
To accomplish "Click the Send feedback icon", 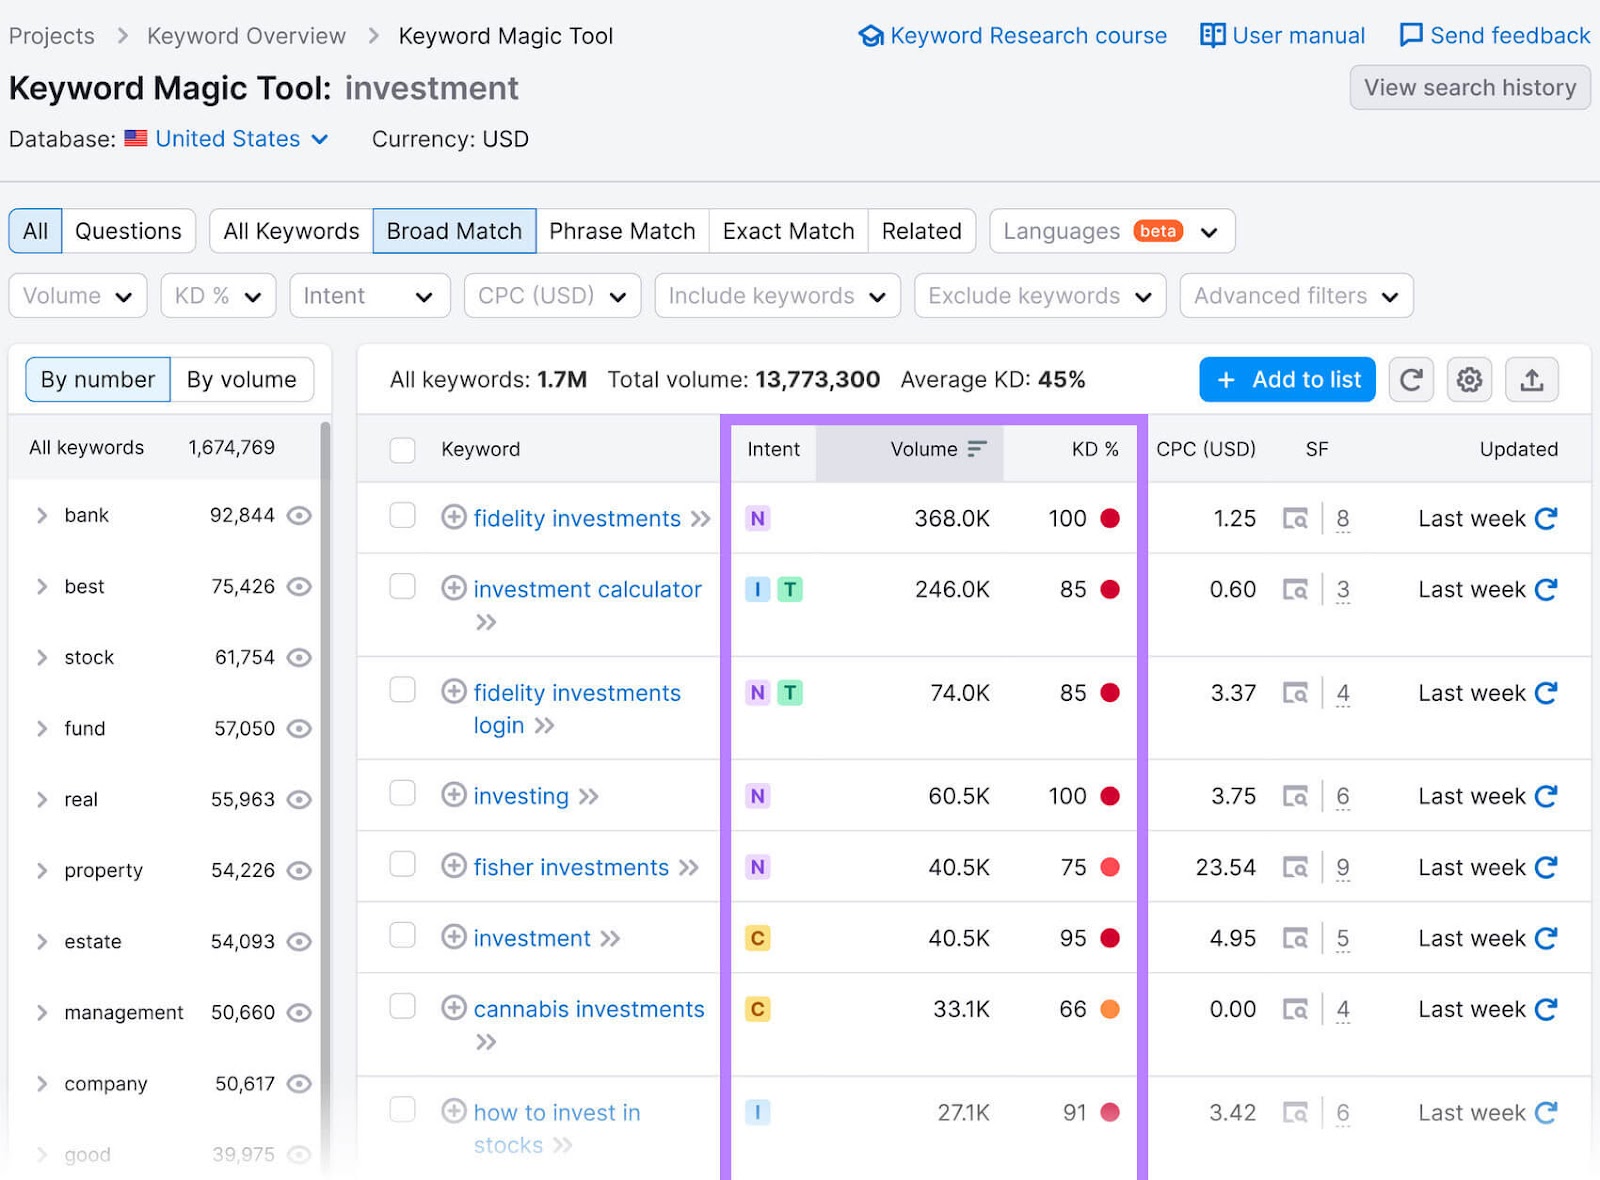I will click(1410, 35).
